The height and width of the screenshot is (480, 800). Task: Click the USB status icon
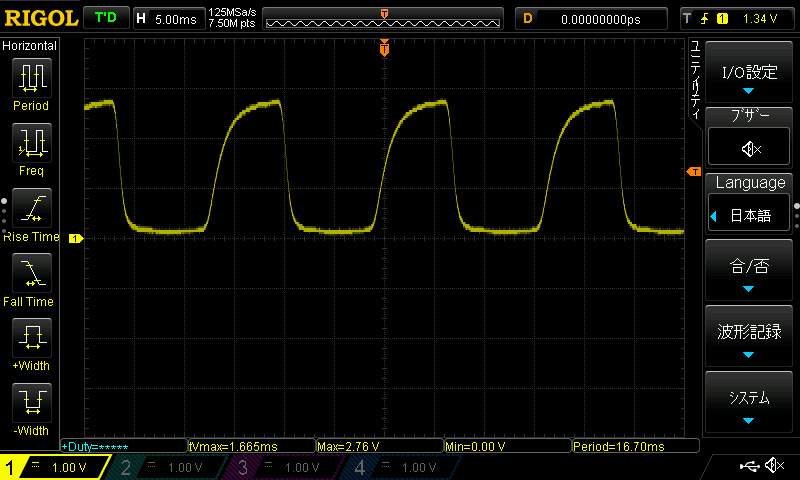coord(749,466)
